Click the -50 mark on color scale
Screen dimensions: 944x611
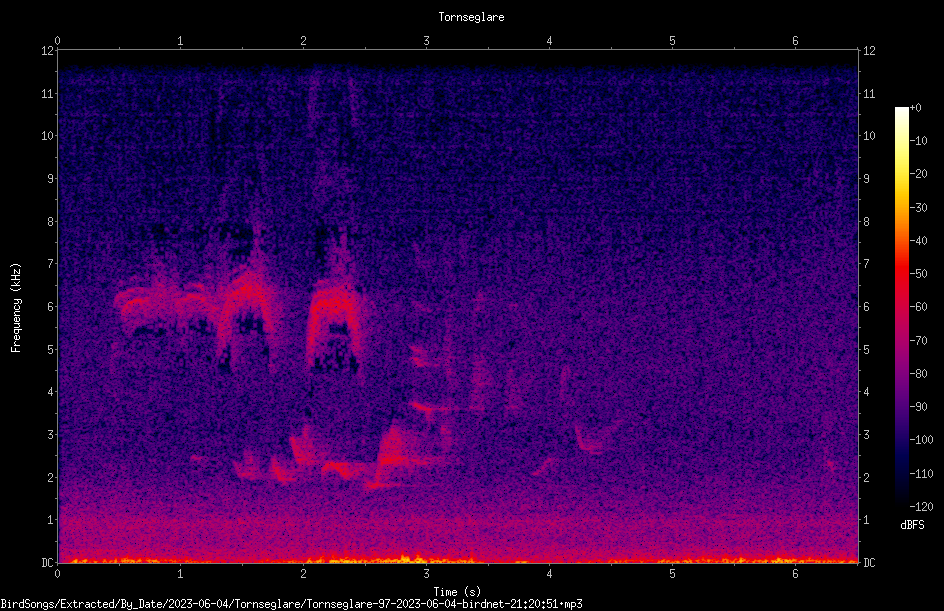coord(919,274)
